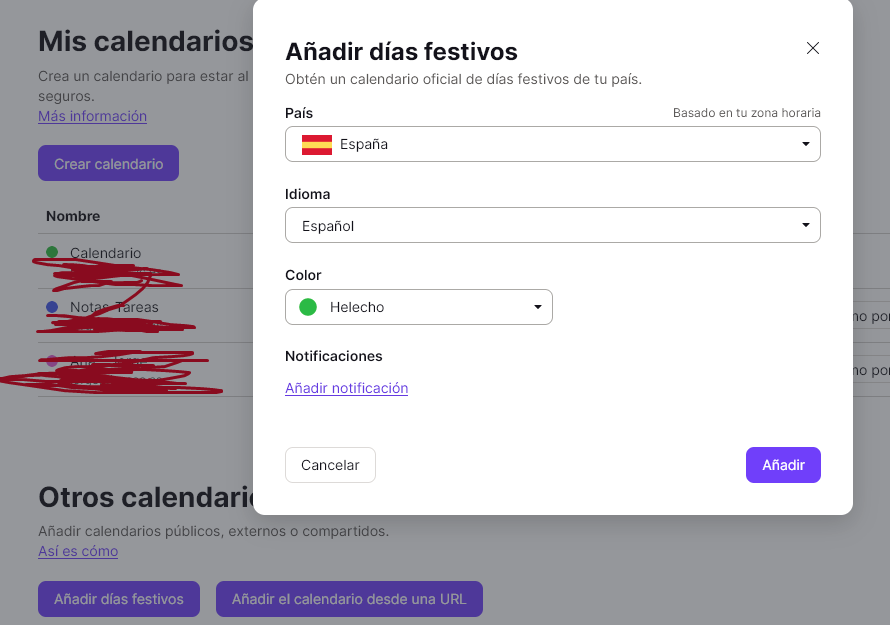
Task: Open the Idioma dropdown showing Español
Action: 552,225
